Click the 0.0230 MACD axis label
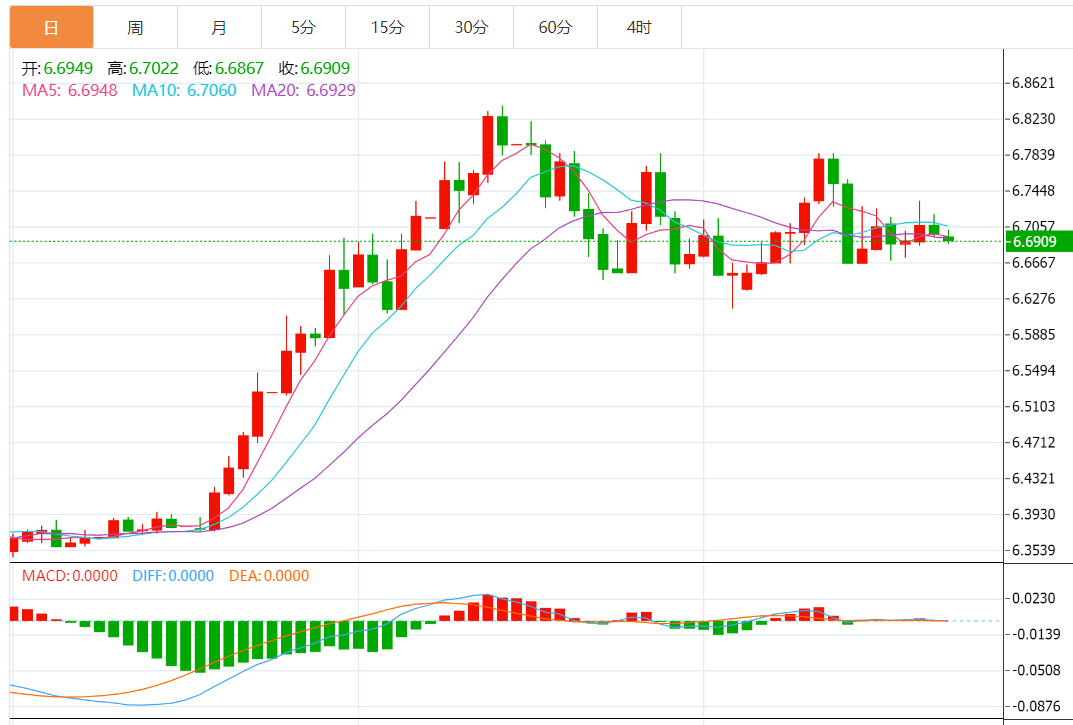 coord(1034,598)
